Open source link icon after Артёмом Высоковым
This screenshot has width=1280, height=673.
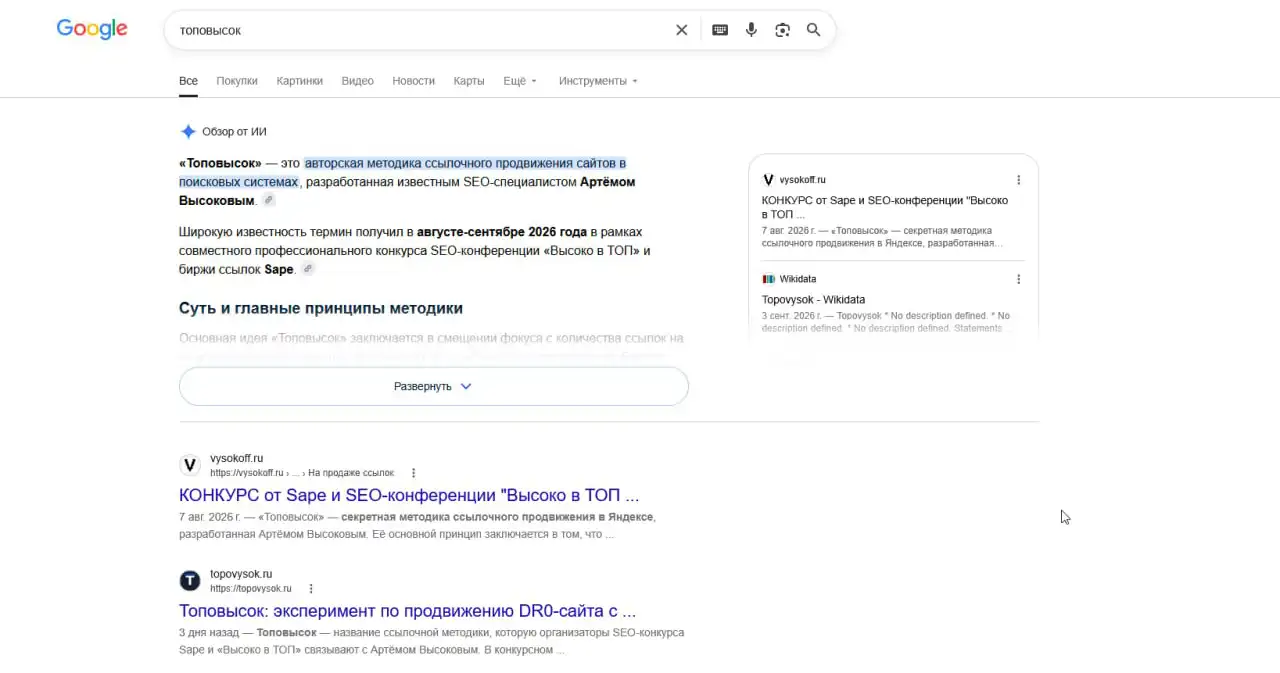click(269, 200)
